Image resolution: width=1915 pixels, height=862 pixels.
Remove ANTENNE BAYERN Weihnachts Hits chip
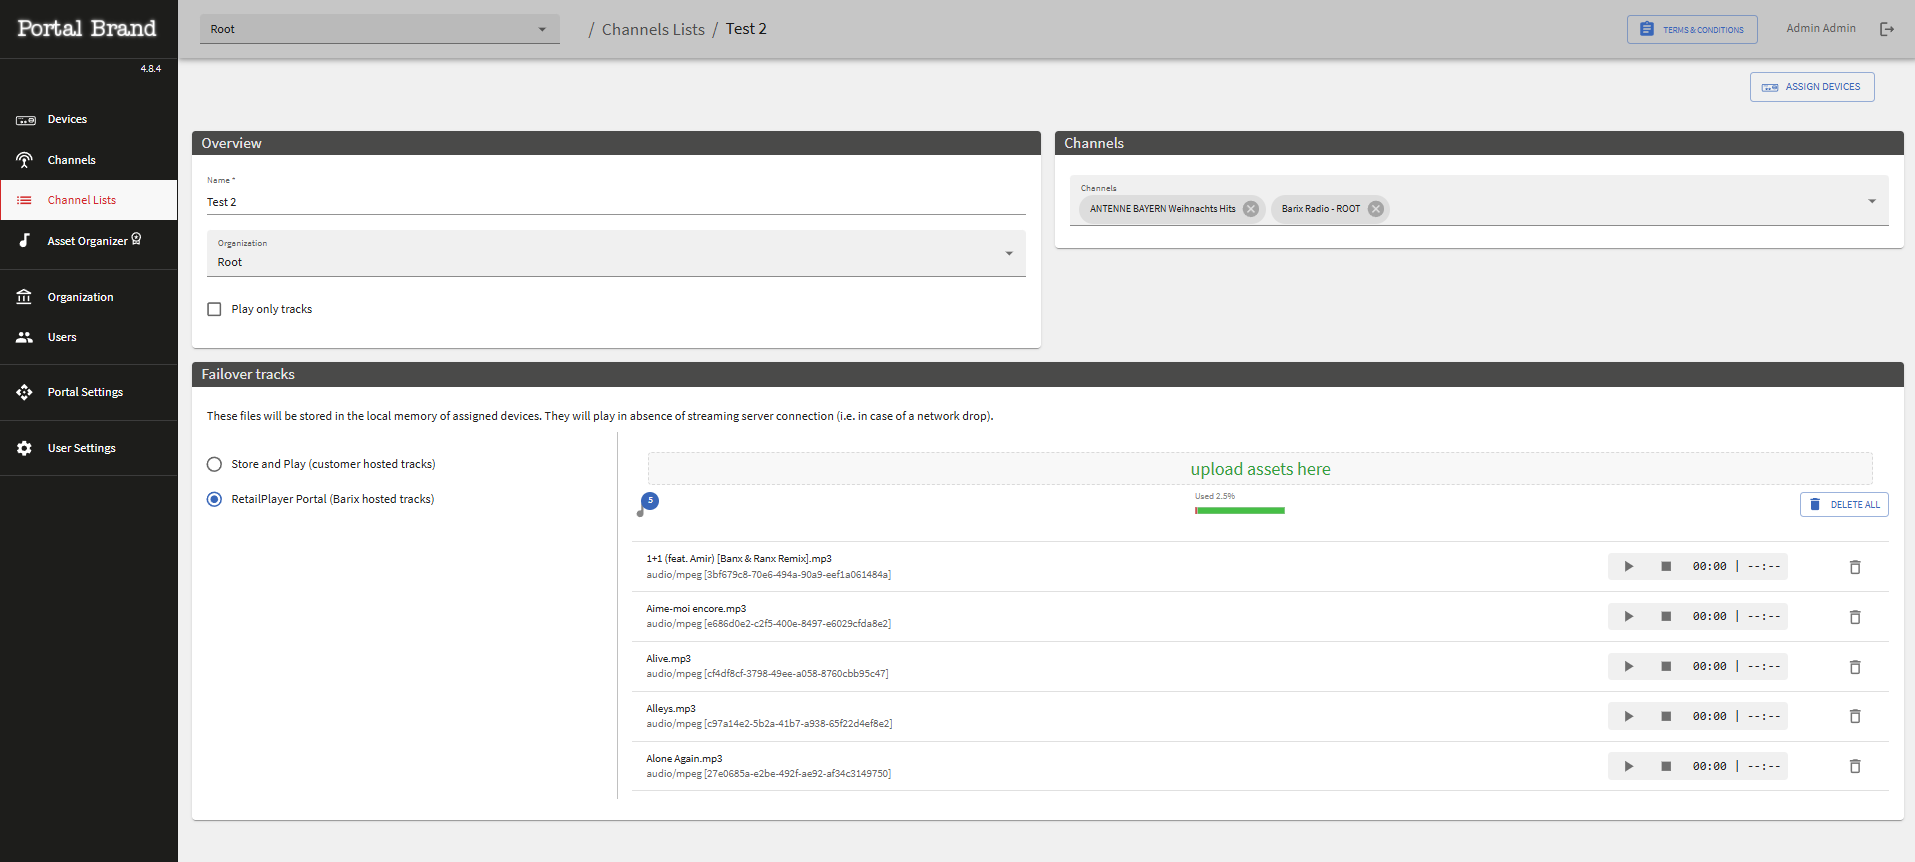[1251, 209]
